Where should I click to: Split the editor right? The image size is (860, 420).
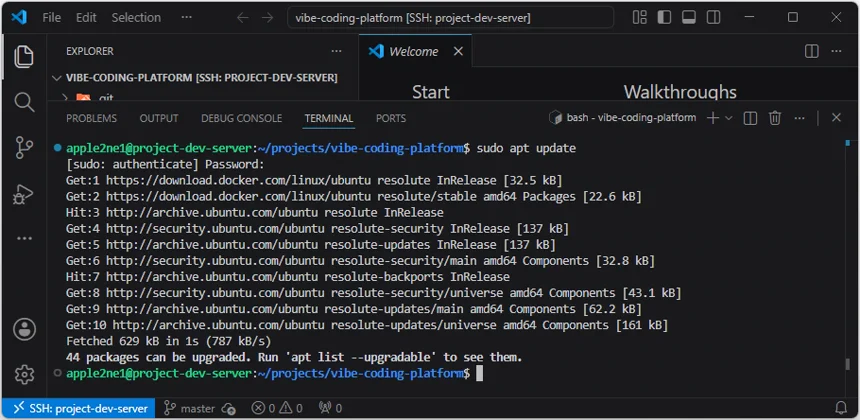[812, 51]
